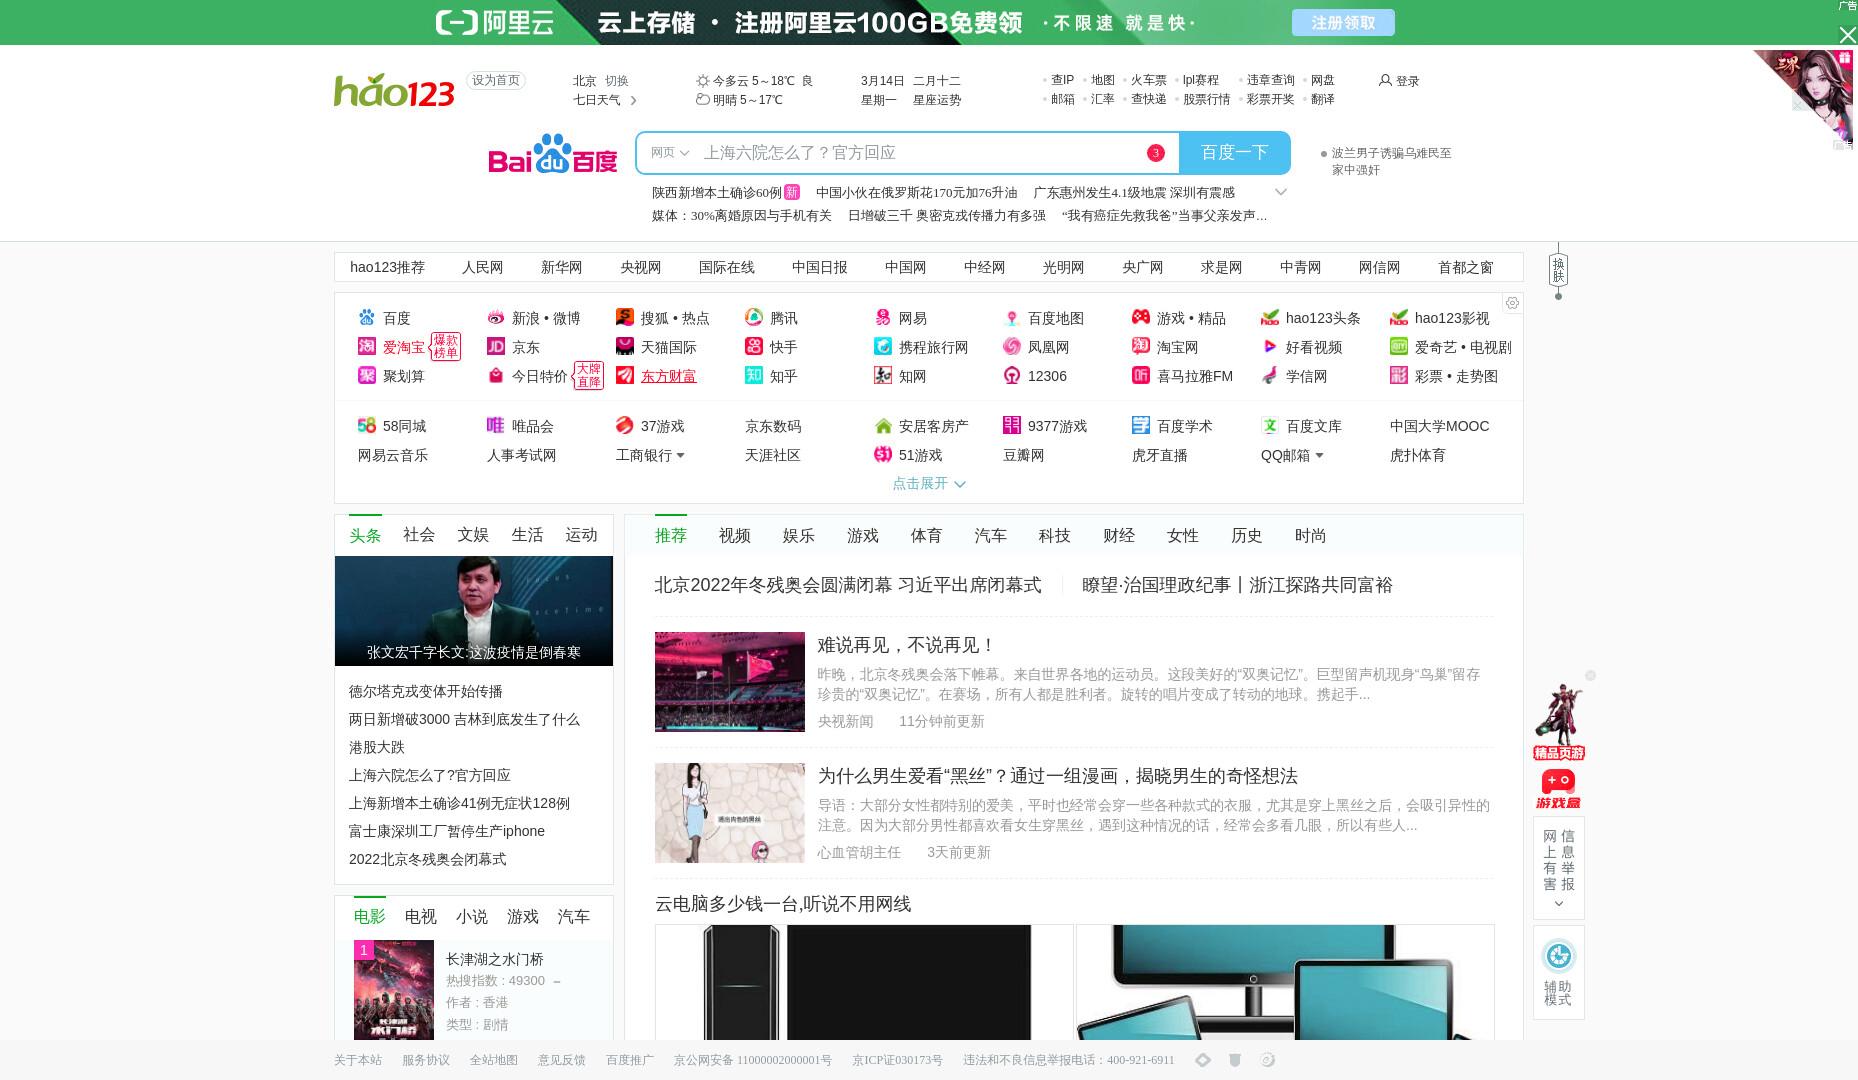The image size is (1858, 1080).
Task: Click the 知乎 icon
Action: pyautogui.click(x=754, y=376)
